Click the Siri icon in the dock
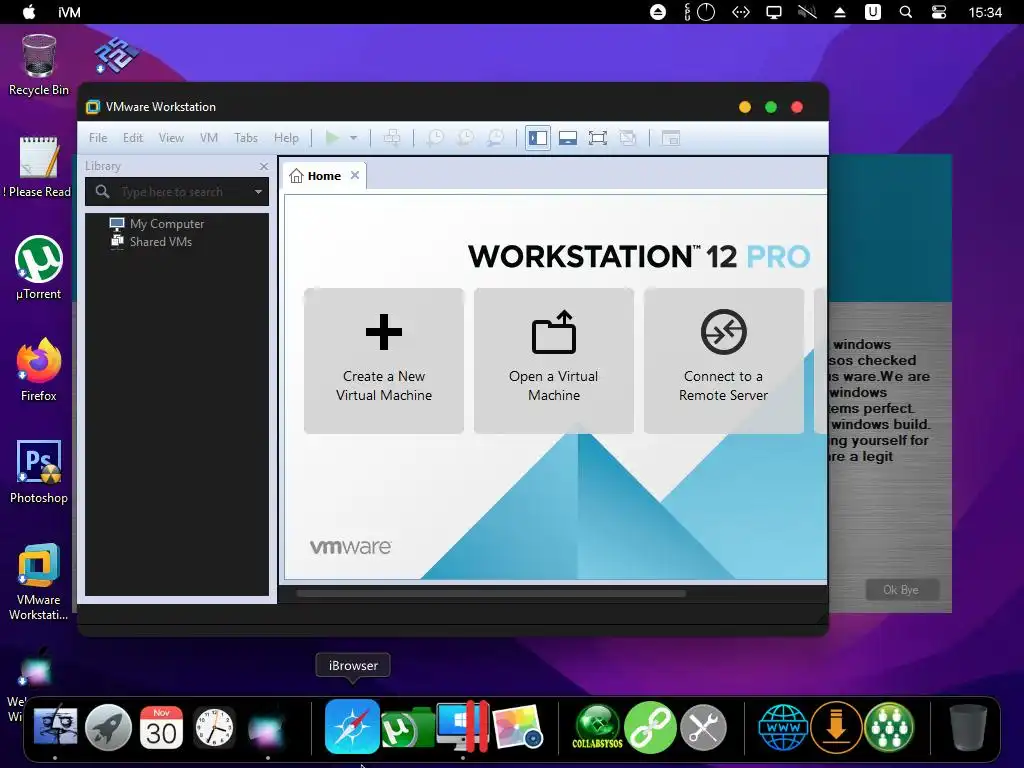The width and height of the screenshot is (1024, 768). (267, 728)
